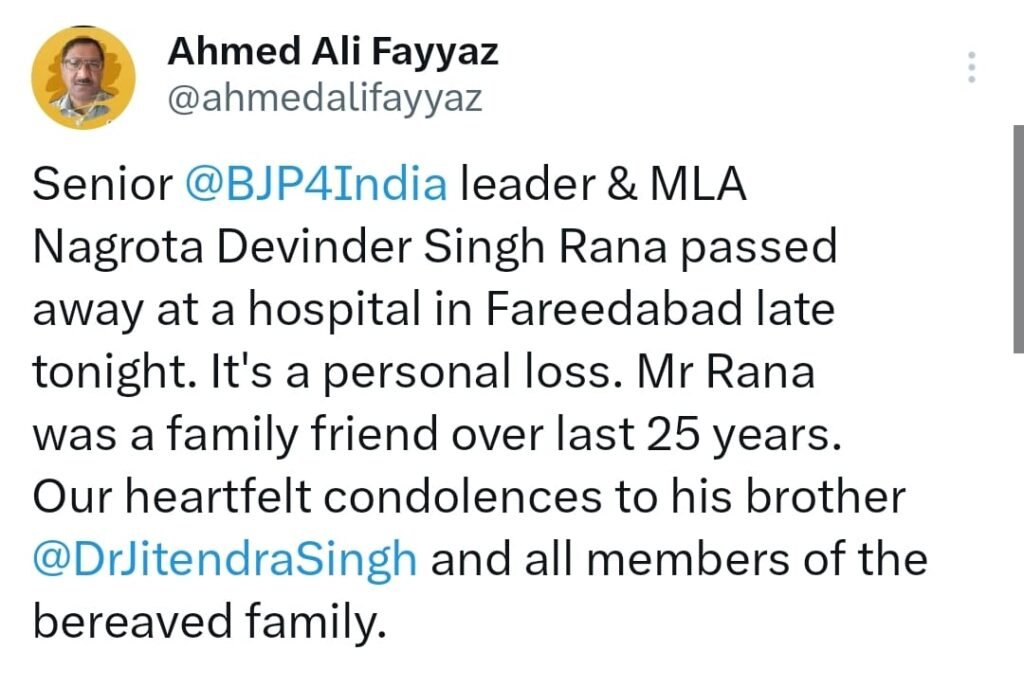
Task: Click the @ahmedalifayyaz handle
Action: click(324, 99)
